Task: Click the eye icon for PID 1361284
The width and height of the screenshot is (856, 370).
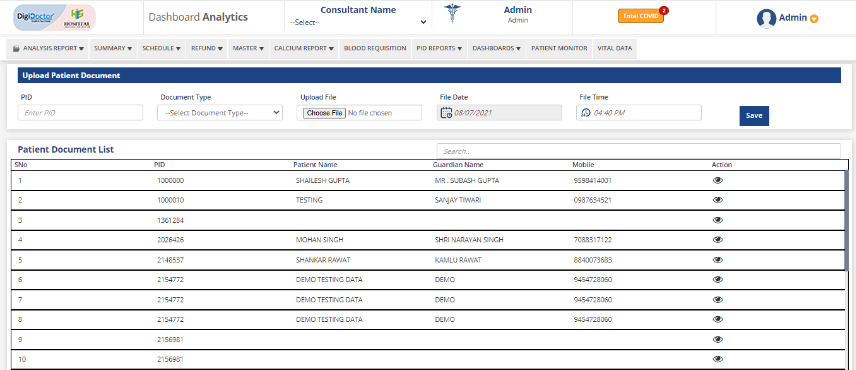Action: [718, 220]
